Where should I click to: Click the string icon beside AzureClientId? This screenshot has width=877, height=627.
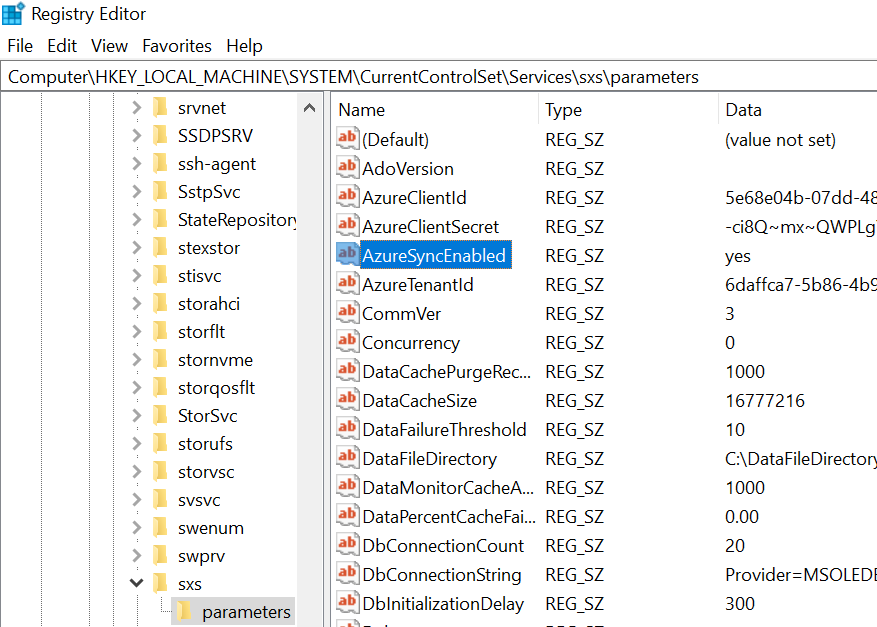point(347,197)
